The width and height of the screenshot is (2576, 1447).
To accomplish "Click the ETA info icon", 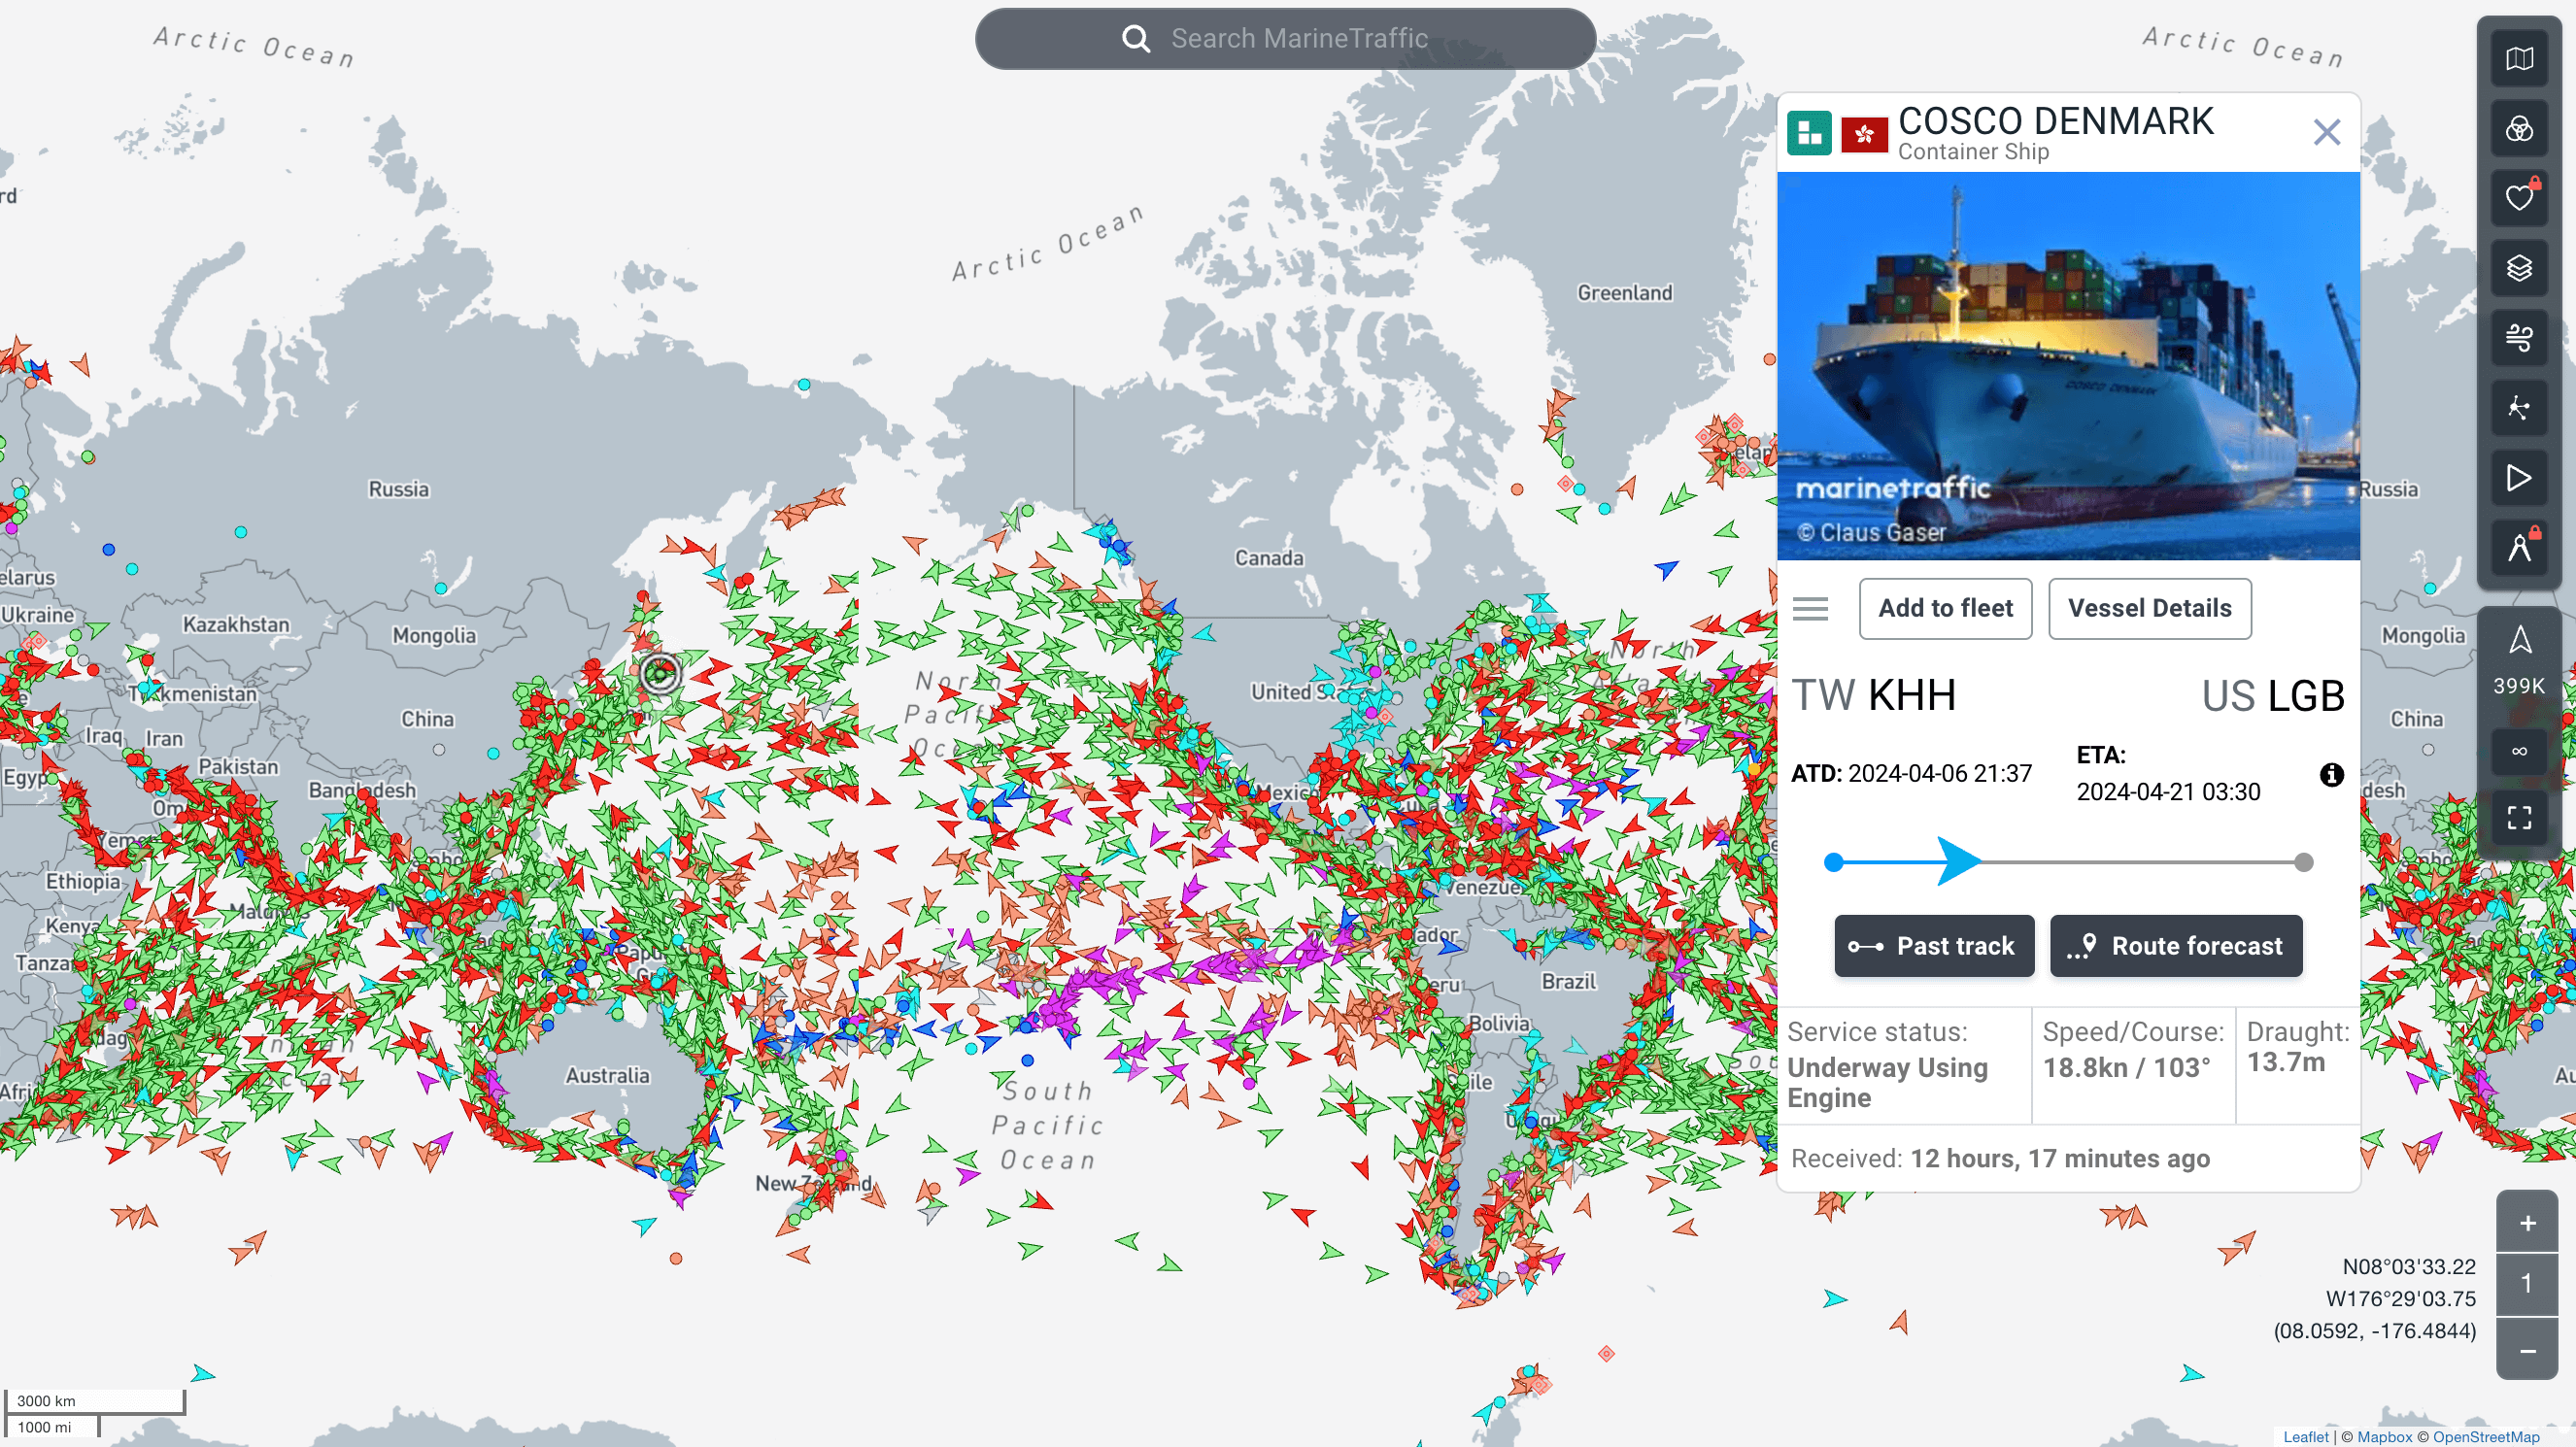I will point(2331,774).
